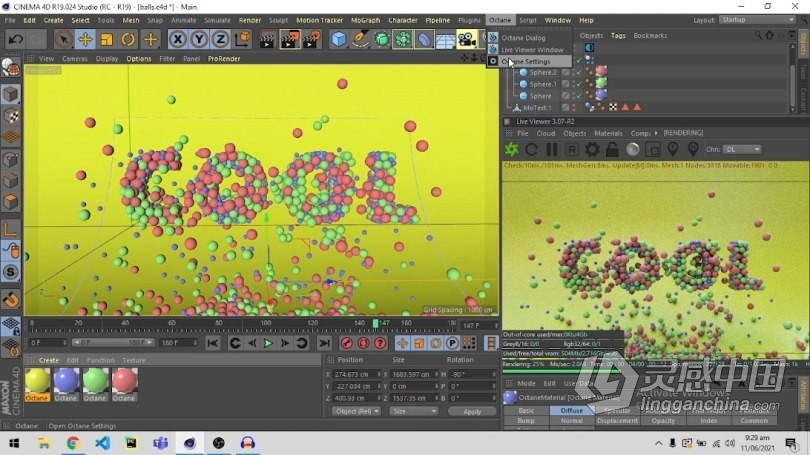Go to start of animation

point(212,343)
